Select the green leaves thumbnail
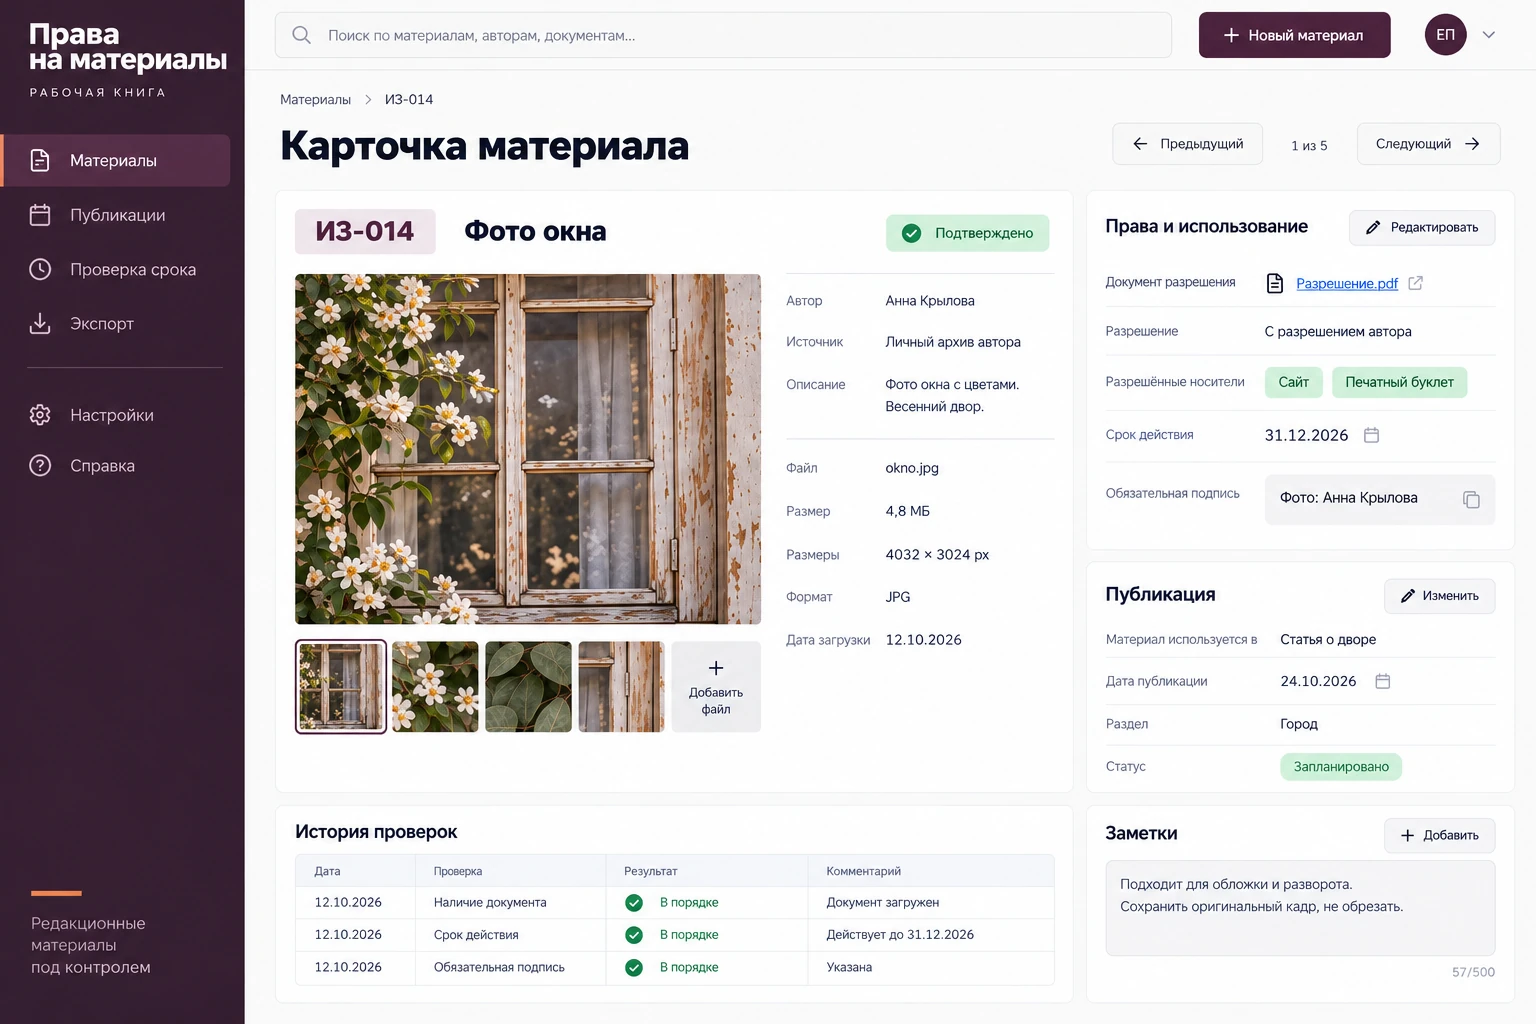 coord(528,687)
